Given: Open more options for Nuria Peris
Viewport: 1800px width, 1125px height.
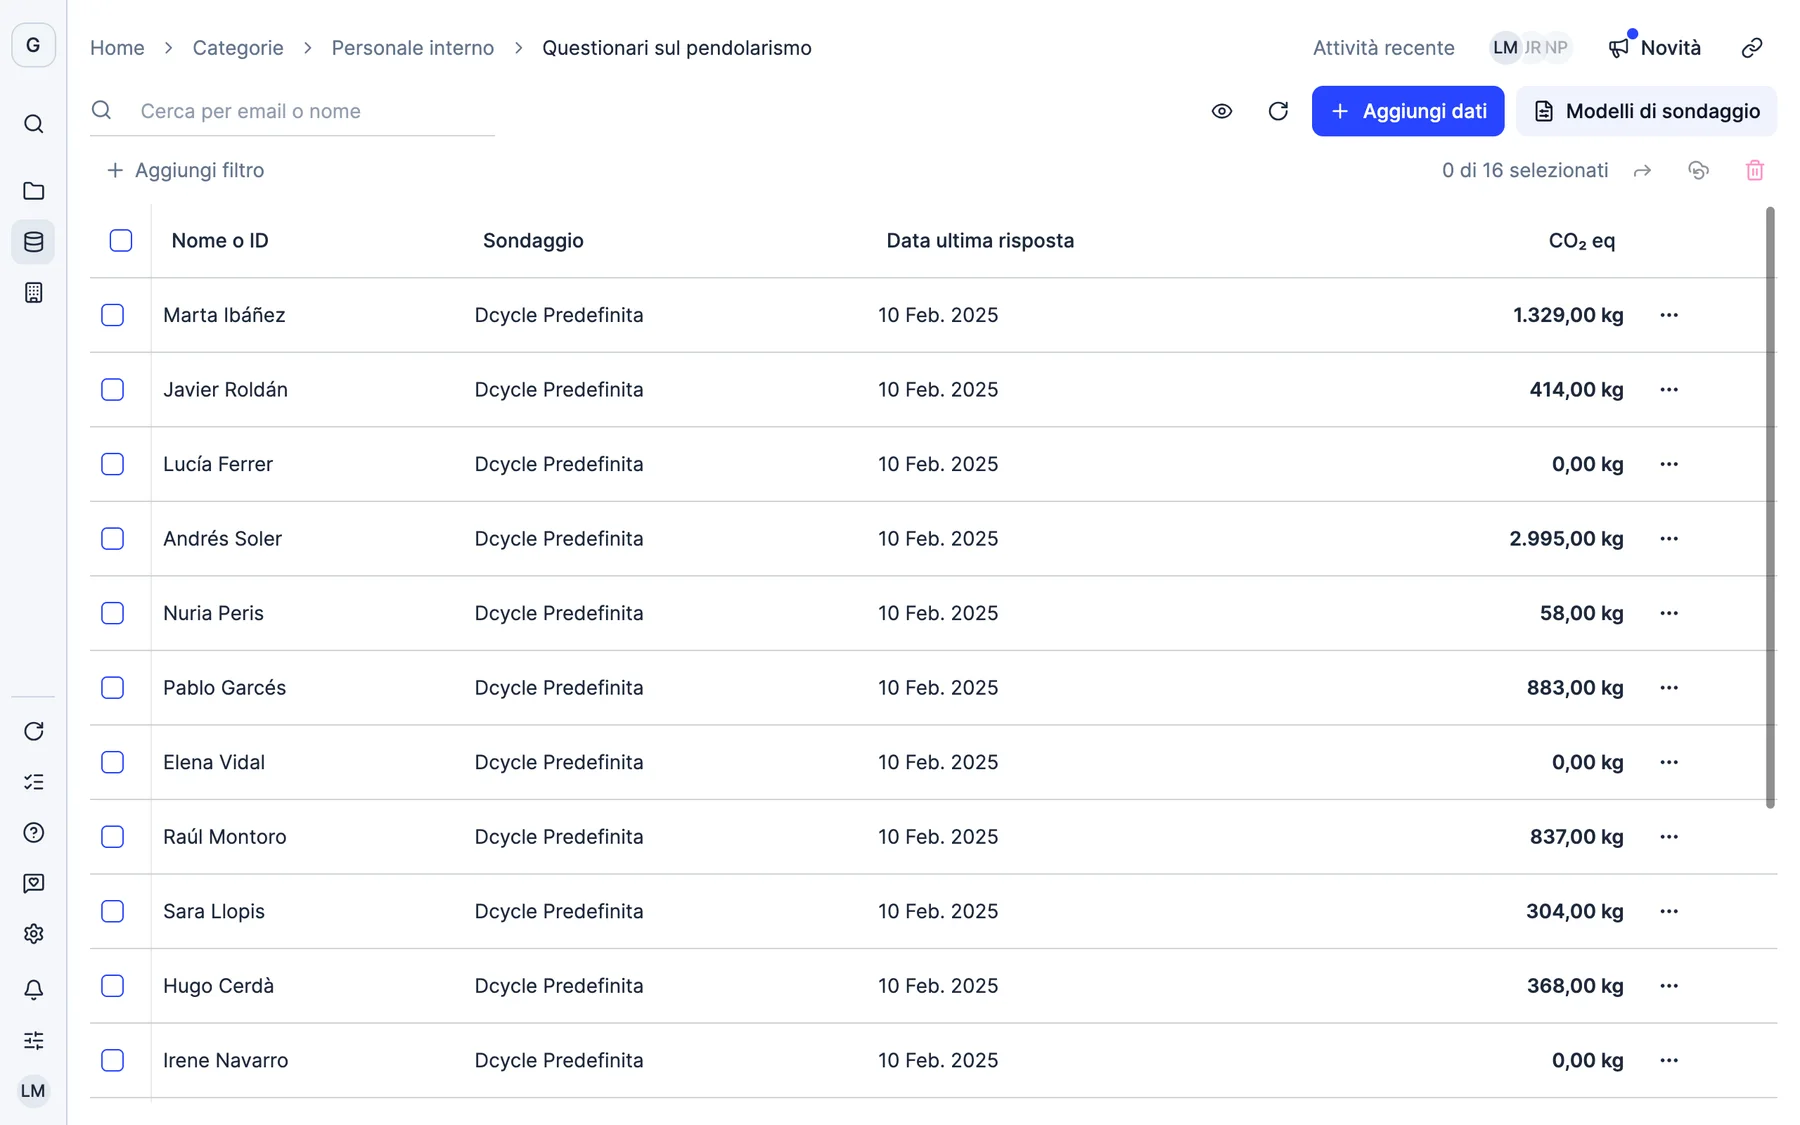Looking at the screenshot, I should click(1669, 613).
